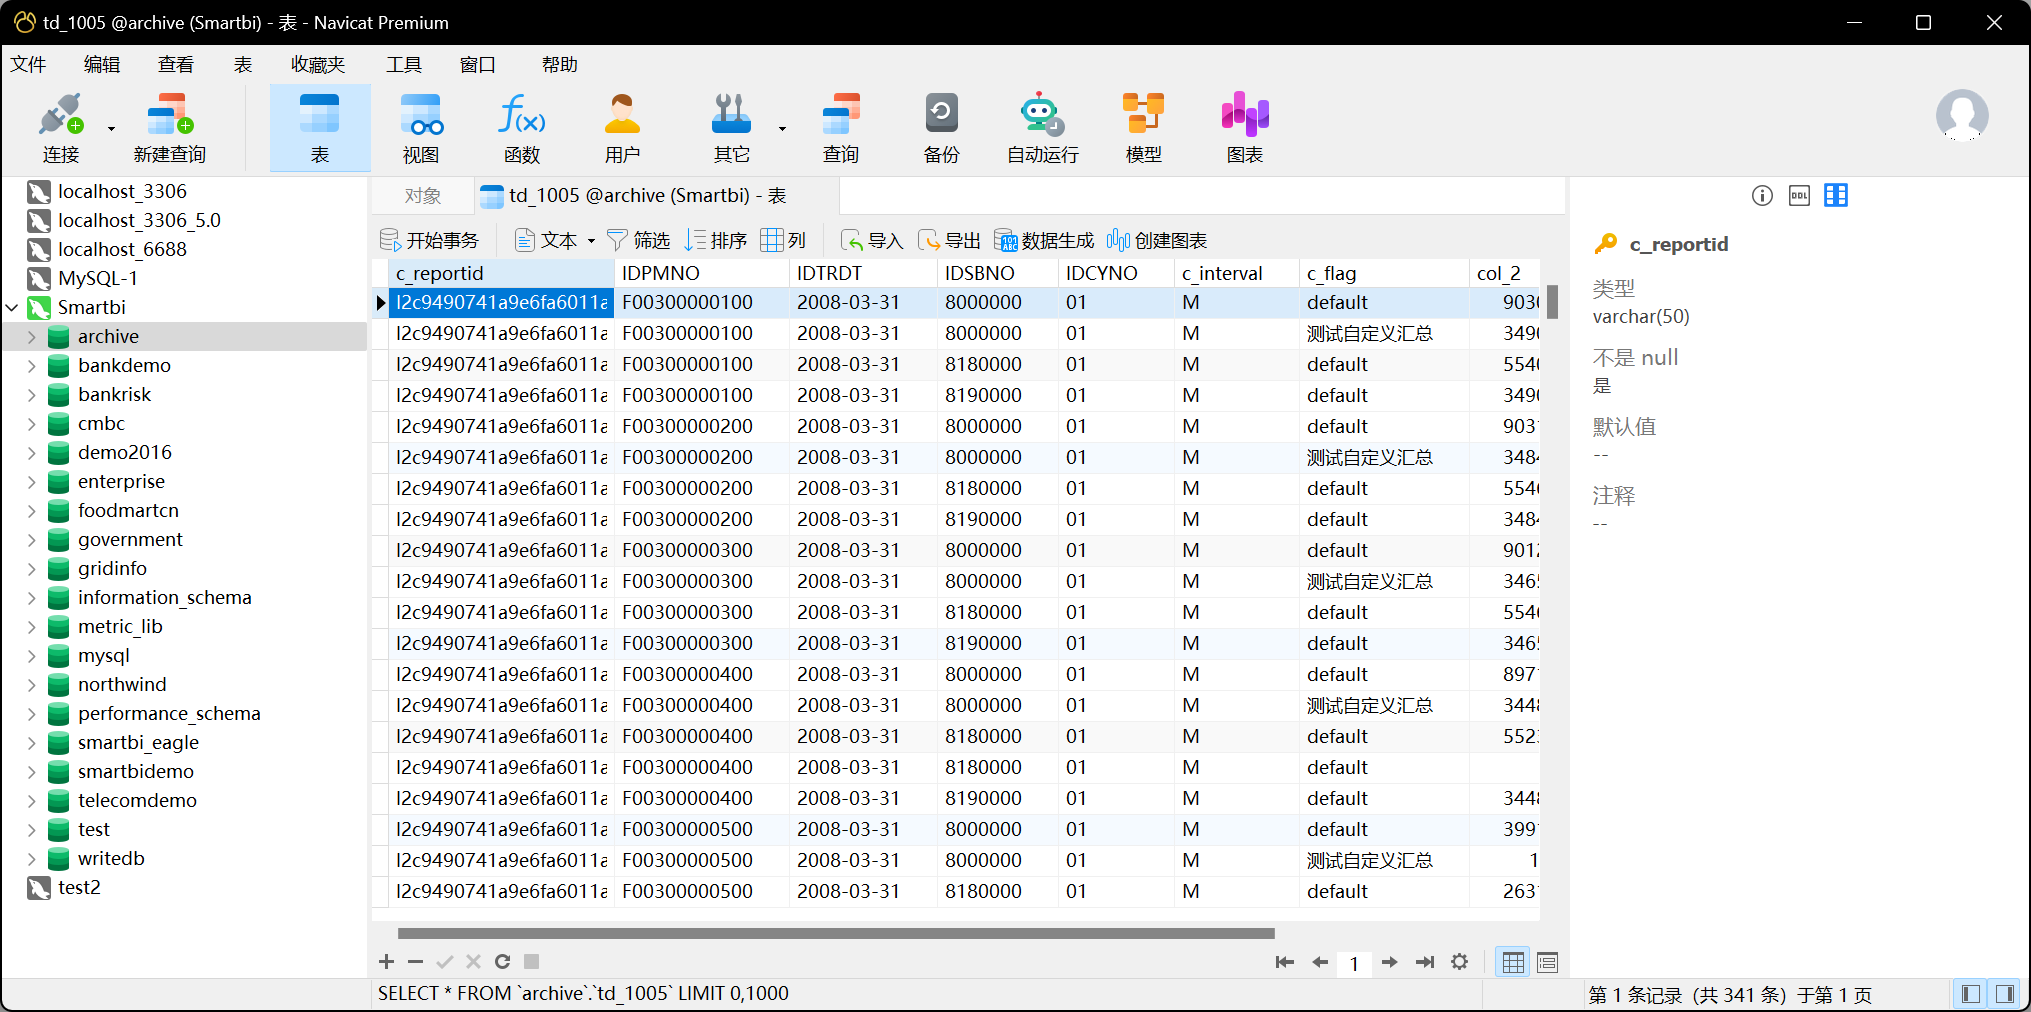The height and width of the screenshot is (1012, 2031).
Task: Open the 函数 (Functions) section
Action: [521, 125]
